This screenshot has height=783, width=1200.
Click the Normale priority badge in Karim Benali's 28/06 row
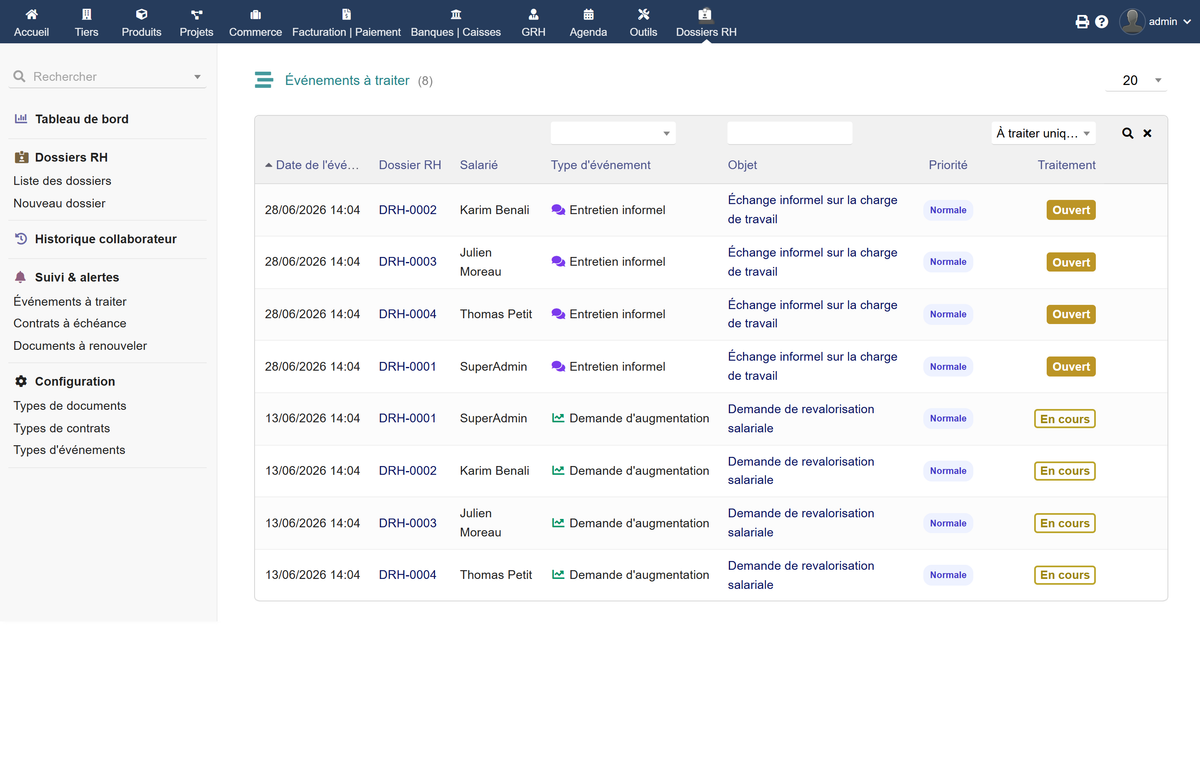[x=948, y=210]
